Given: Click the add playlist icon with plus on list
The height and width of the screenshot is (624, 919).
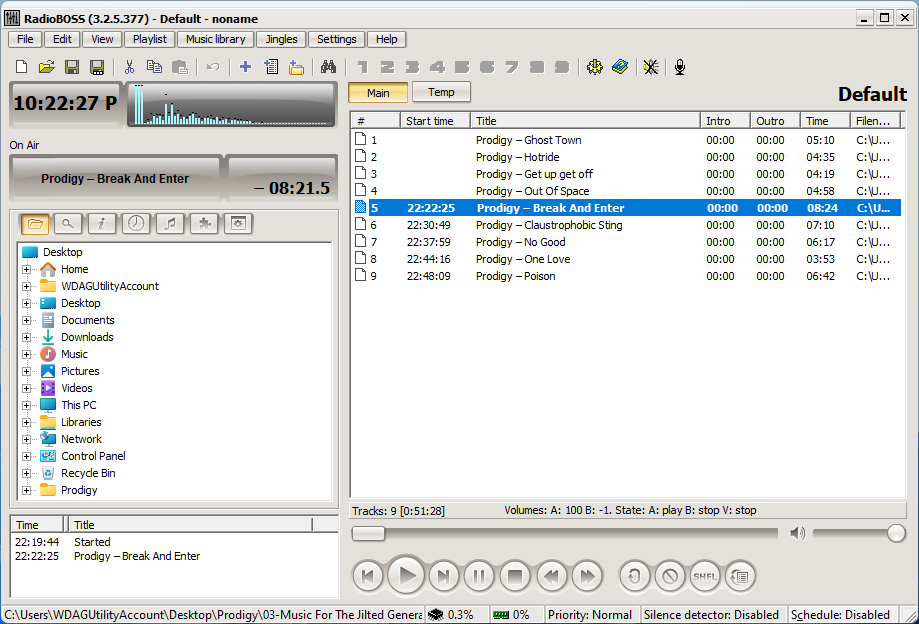Looking at the screenshot, I should (x=271, y=67).
